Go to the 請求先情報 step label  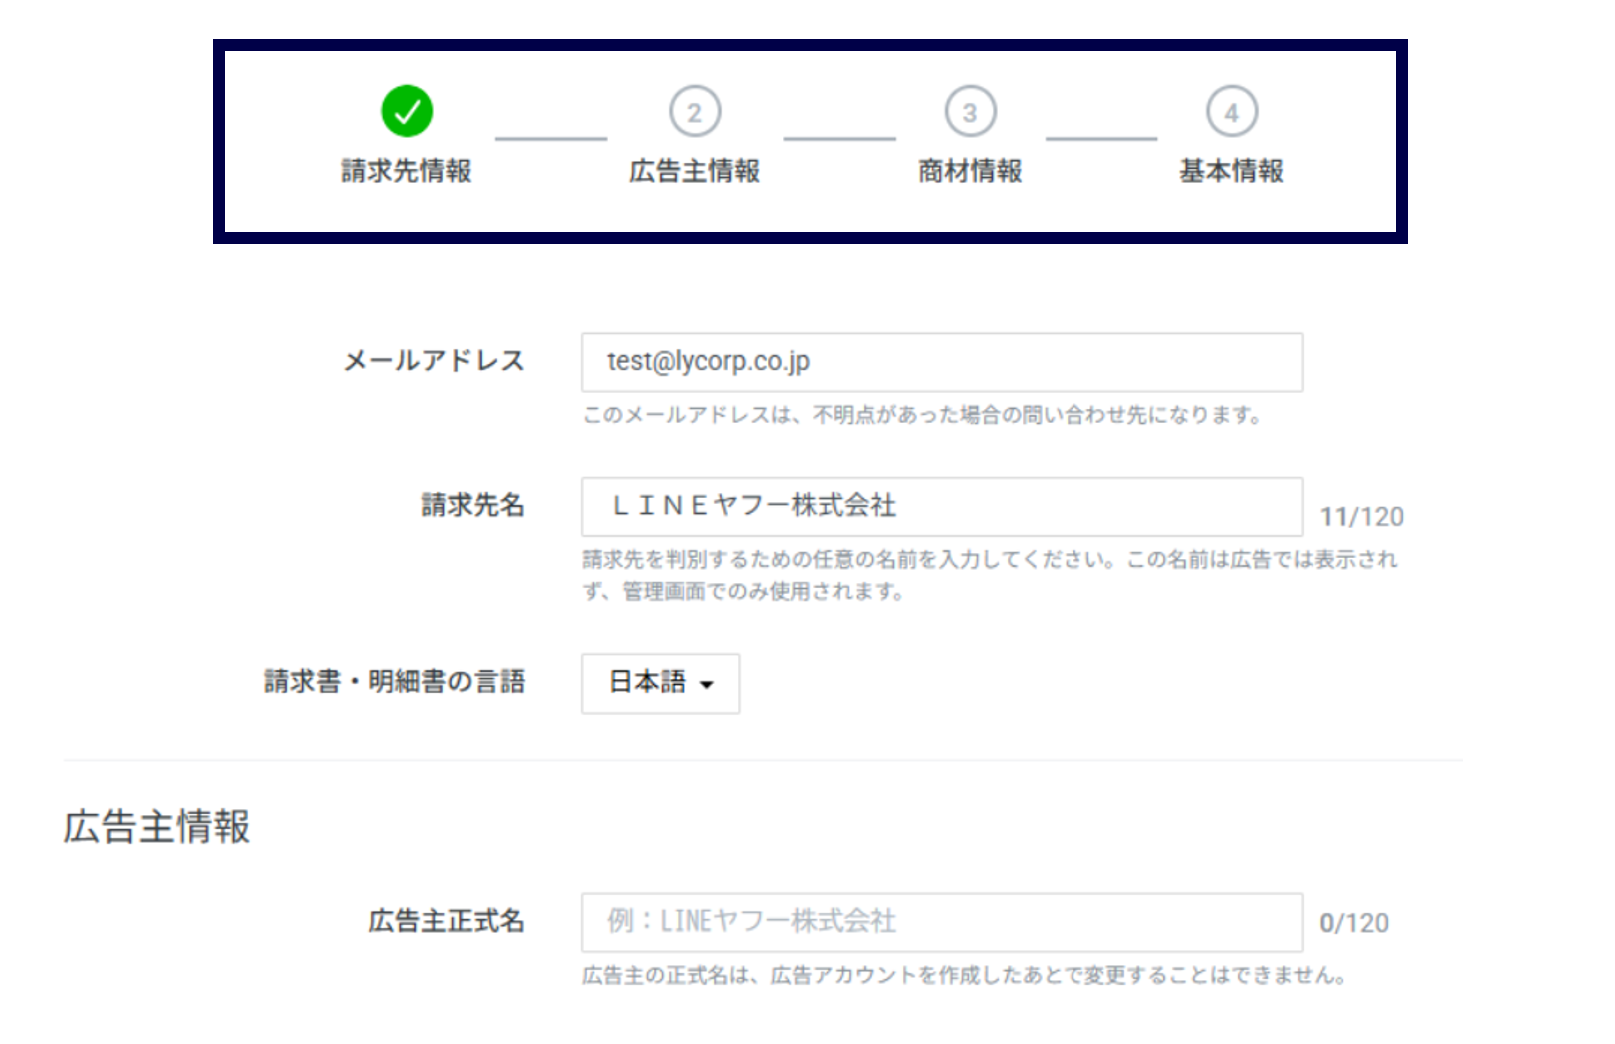pyautogui.click(x=406, y=171)
